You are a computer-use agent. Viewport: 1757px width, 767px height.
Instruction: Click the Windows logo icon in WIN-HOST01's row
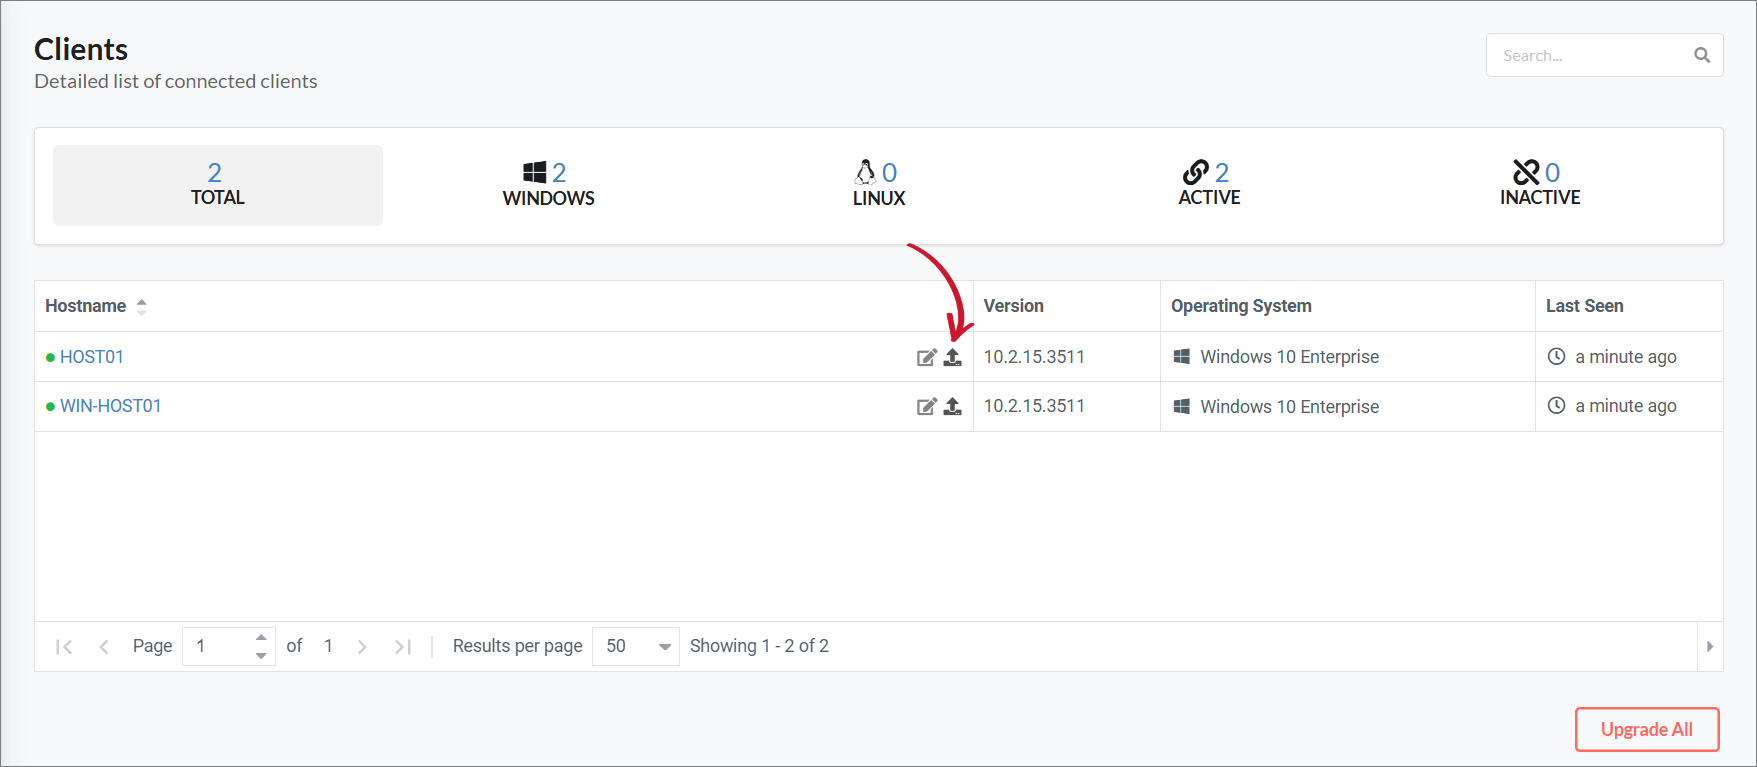[x=1181, y=406]
